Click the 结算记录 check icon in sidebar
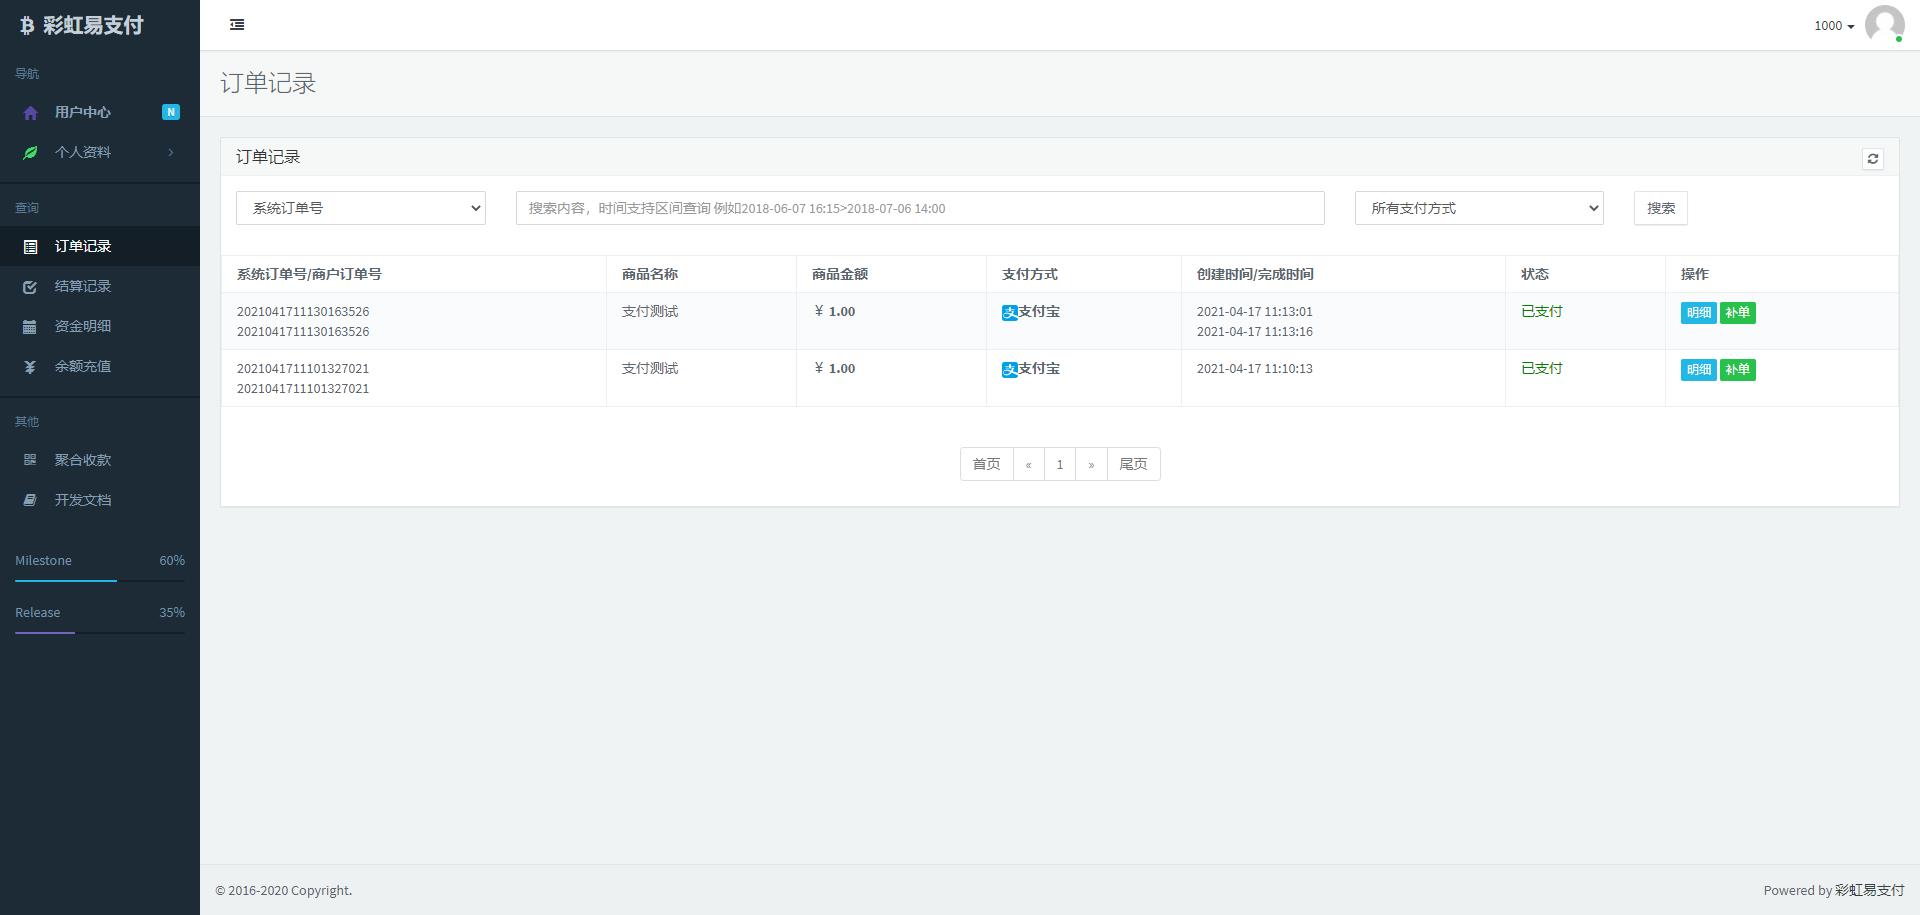The image size is (1920, 915). tap(30, 287)
